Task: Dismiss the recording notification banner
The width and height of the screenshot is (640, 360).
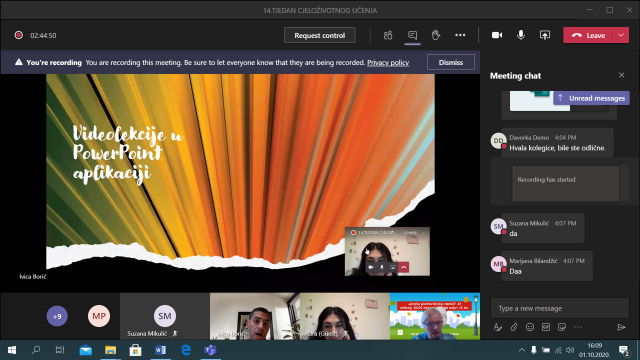Action: point(451,62)
